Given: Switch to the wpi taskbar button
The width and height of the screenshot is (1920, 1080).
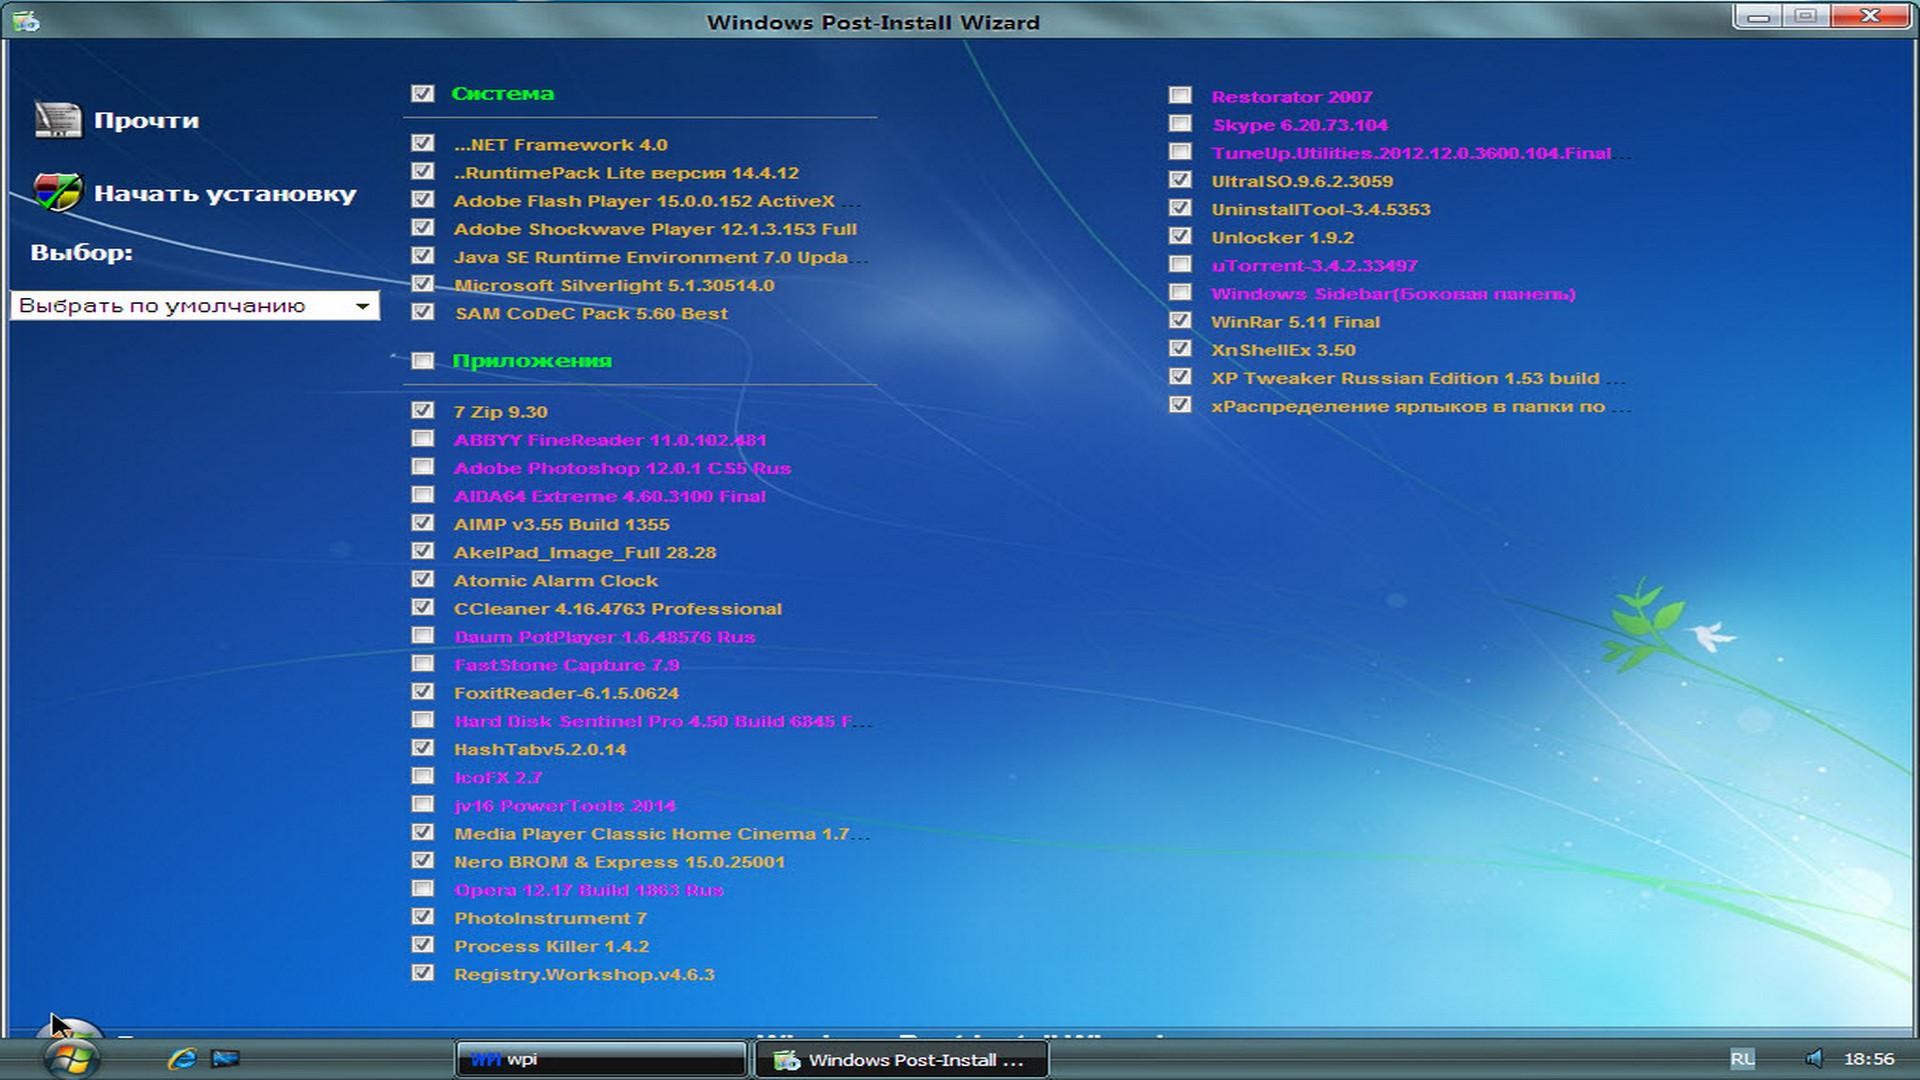Looking at the screenshot, I should point(600,1059).
